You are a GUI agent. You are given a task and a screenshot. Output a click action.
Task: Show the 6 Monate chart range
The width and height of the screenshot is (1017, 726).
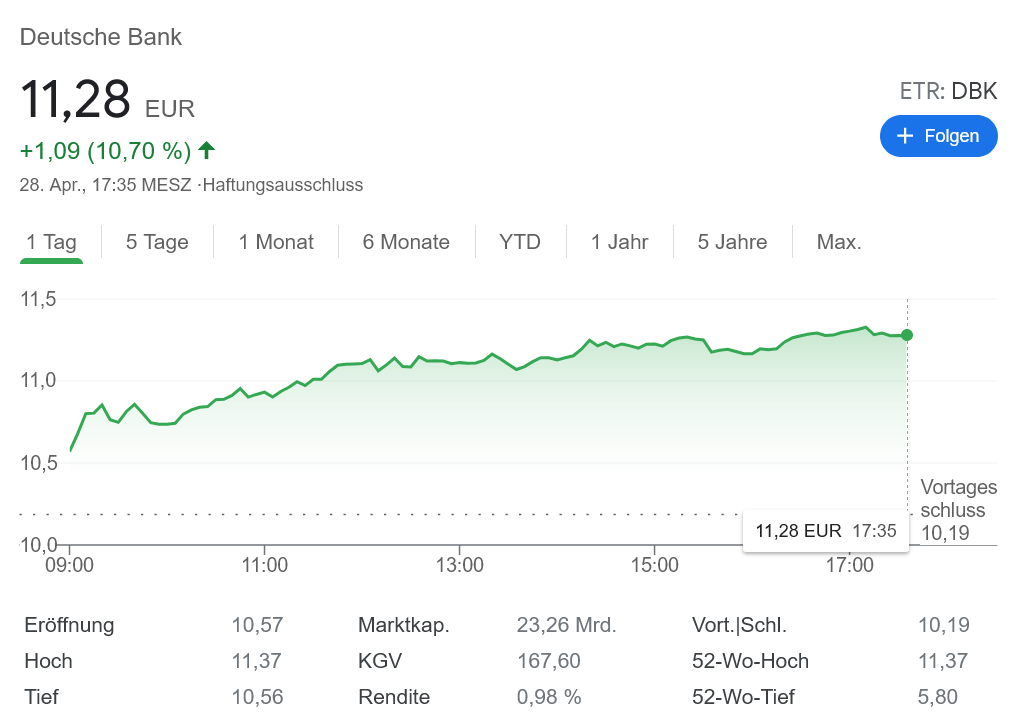tap(406, 242)
